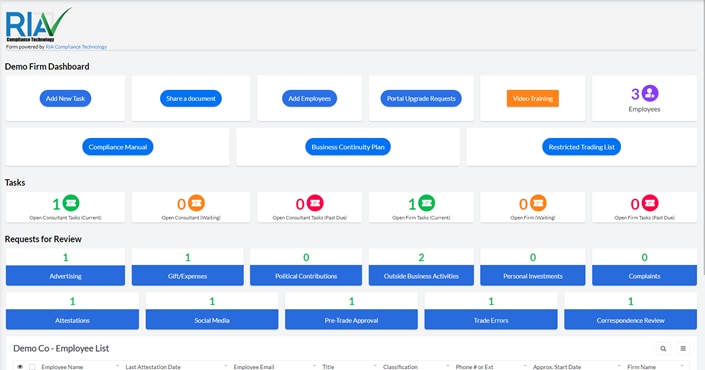Image resolution: width=705 pixels, height=370 pixels.
Task: Open Gift/Expenses review requests
Action: (x=187, y=276)
